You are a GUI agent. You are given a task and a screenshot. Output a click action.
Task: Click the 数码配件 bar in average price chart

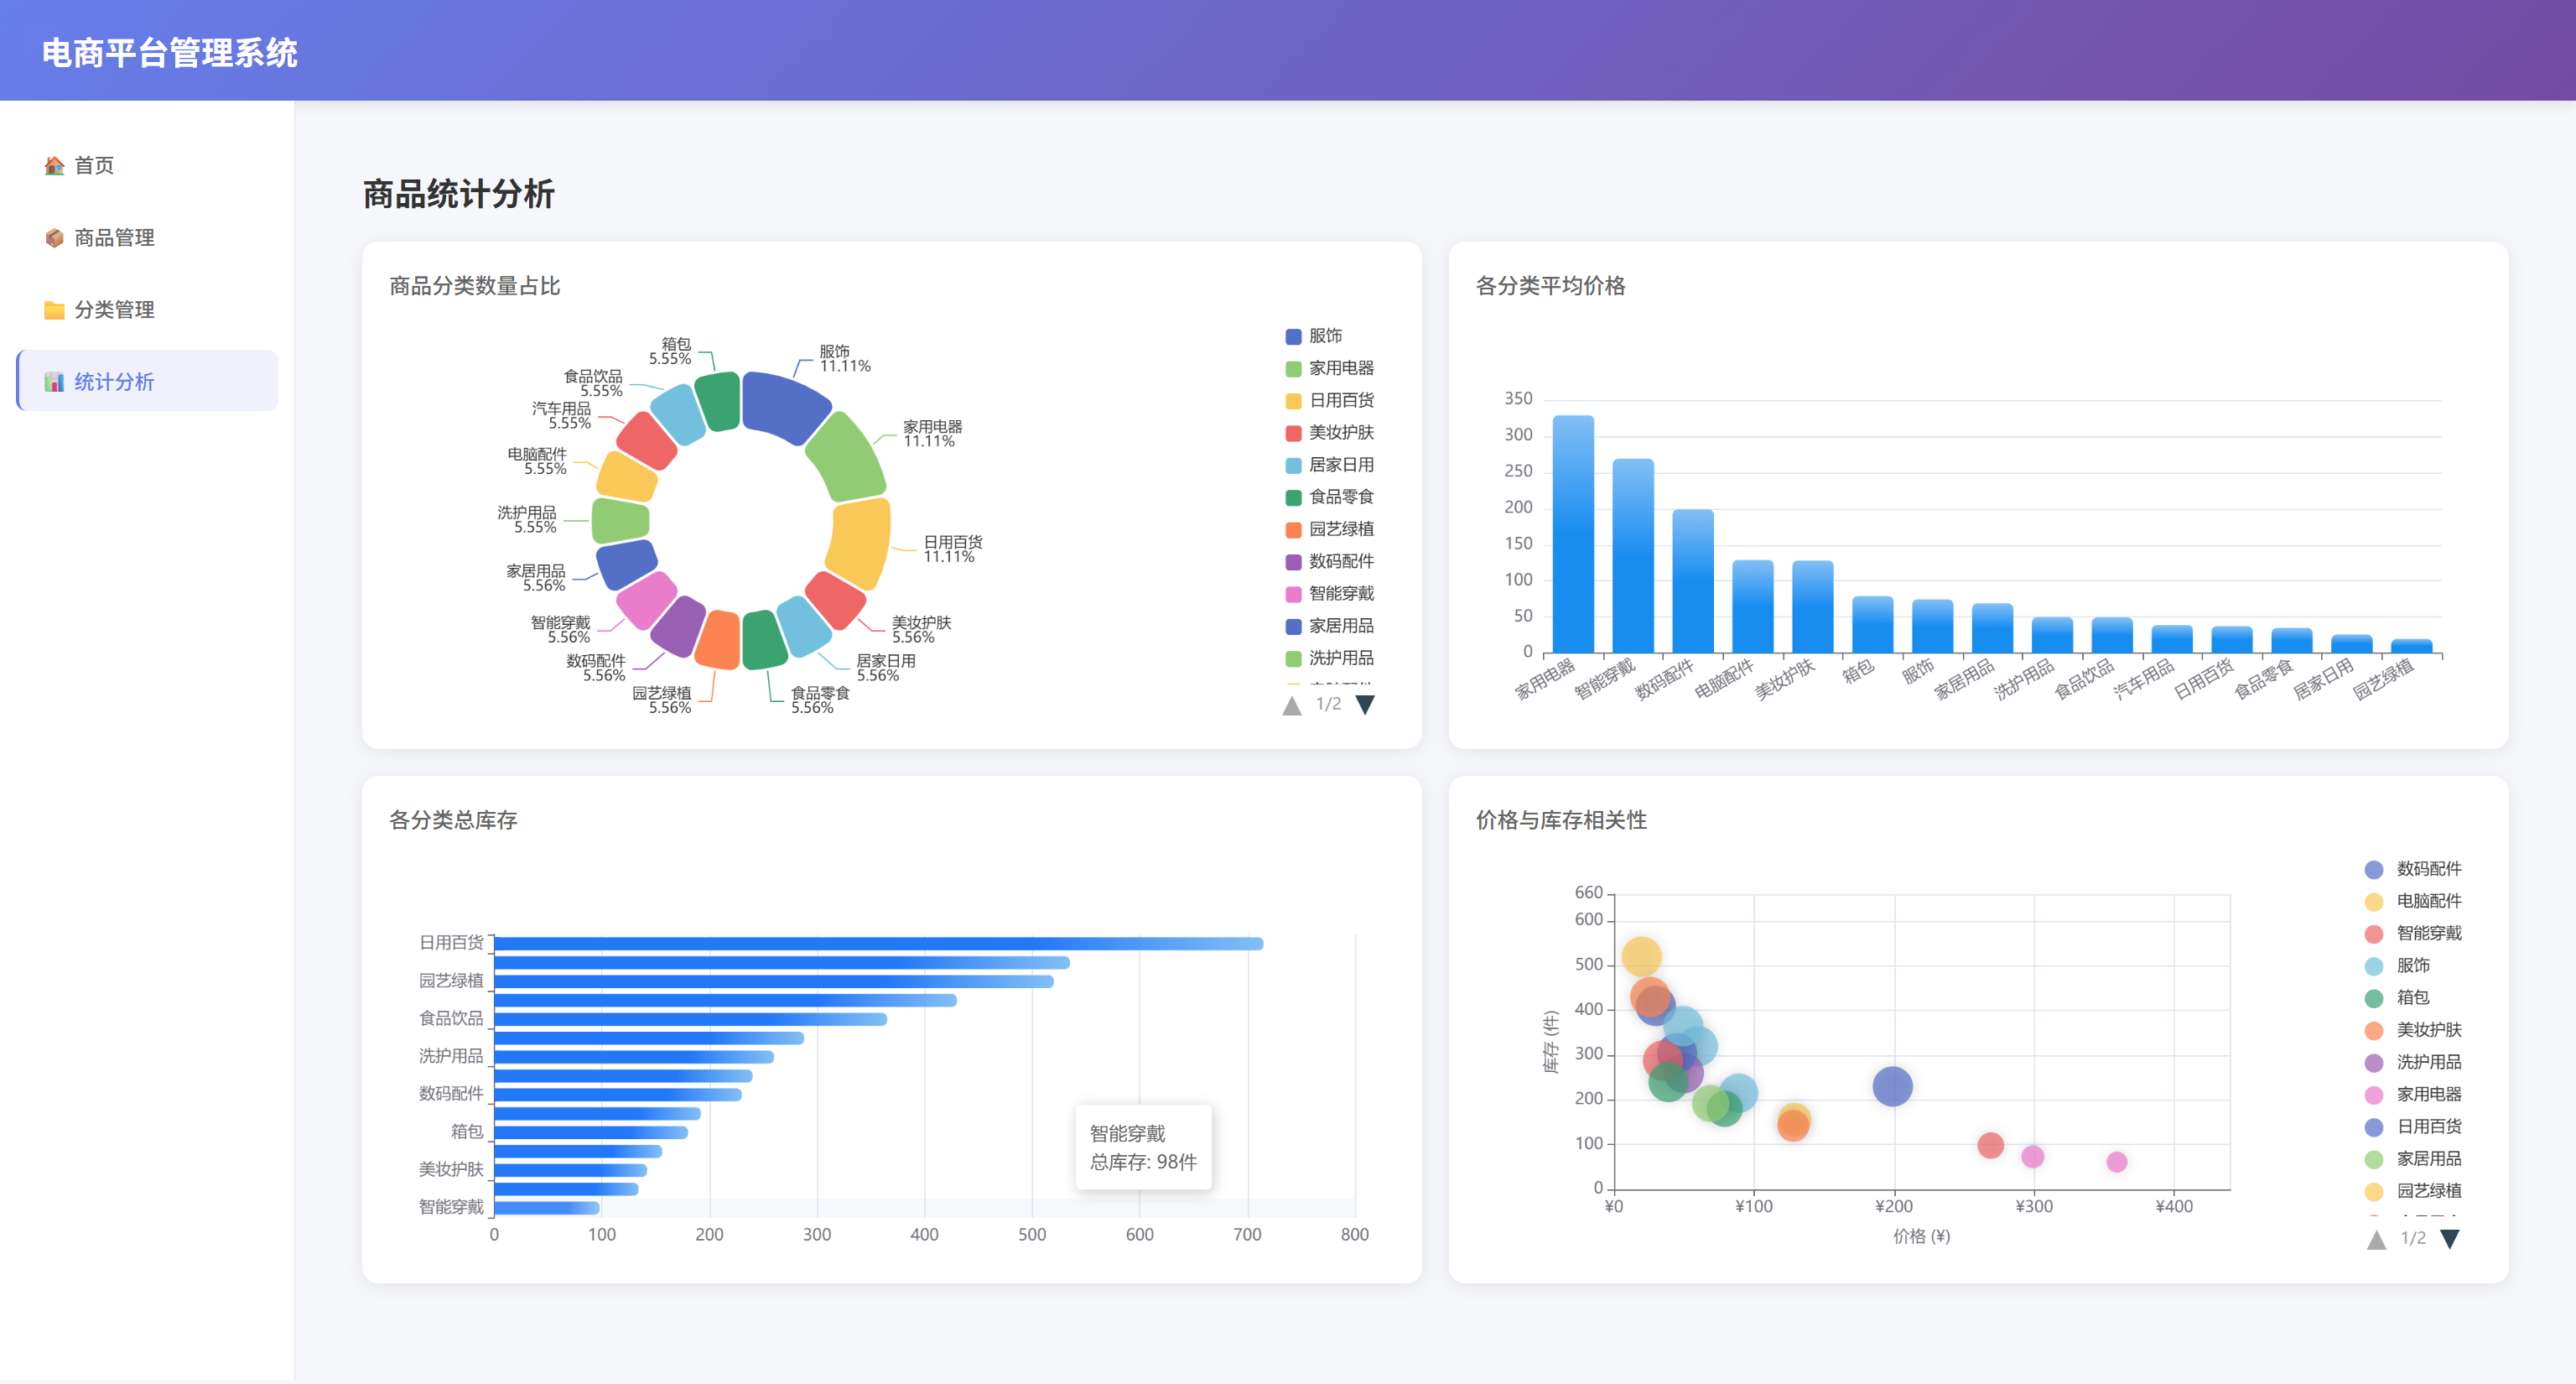(1693, 581)
